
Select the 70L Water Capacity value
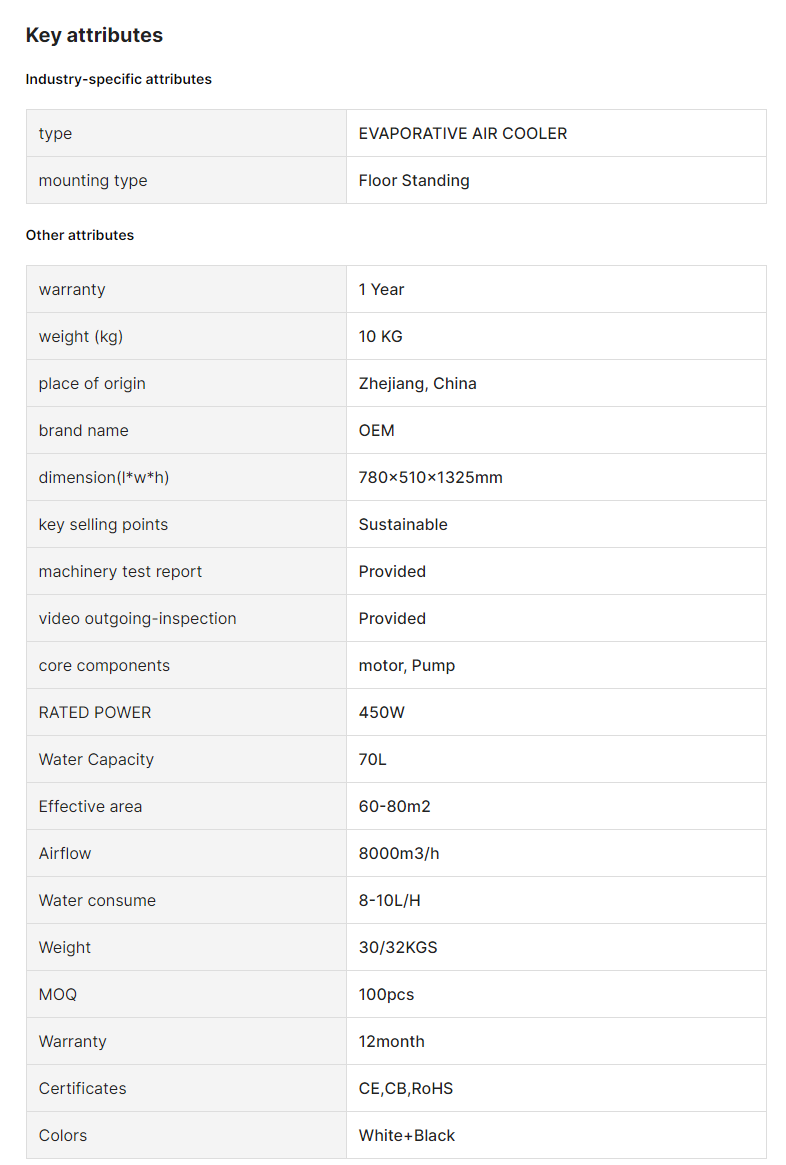[x=373, y=759]
